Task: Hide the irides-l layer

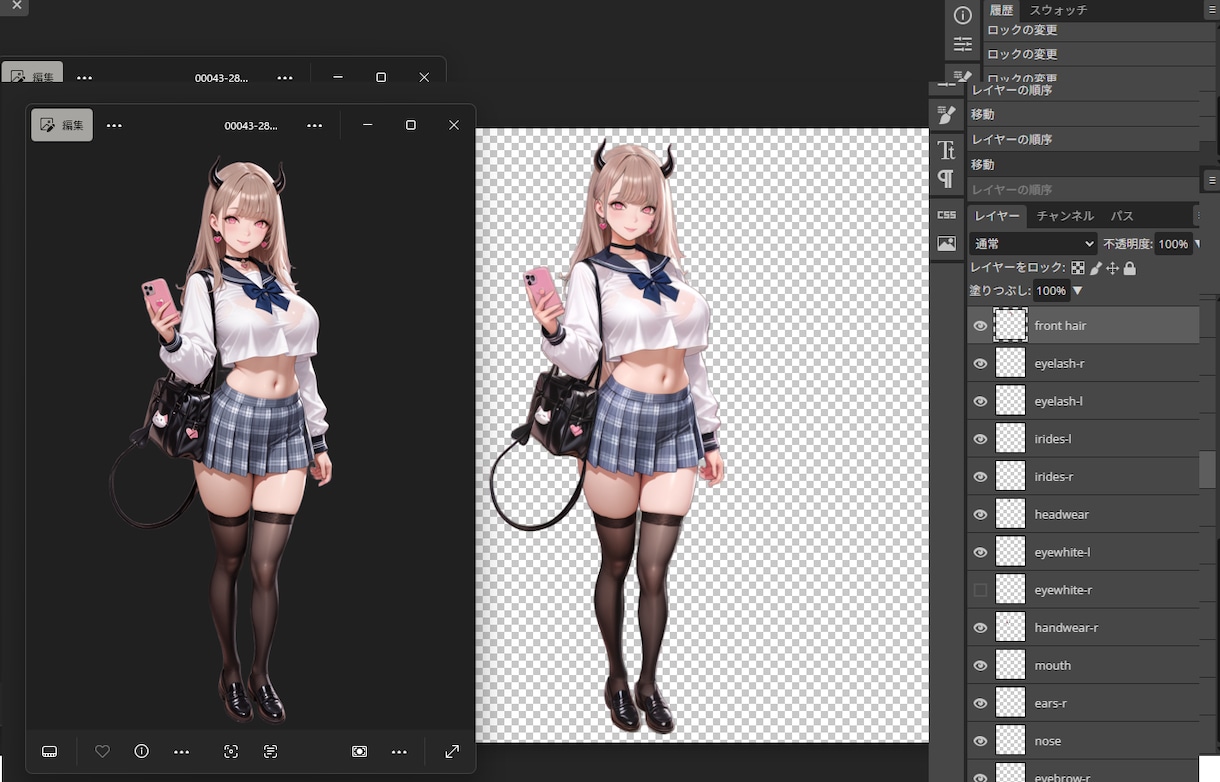Action: 980,439
